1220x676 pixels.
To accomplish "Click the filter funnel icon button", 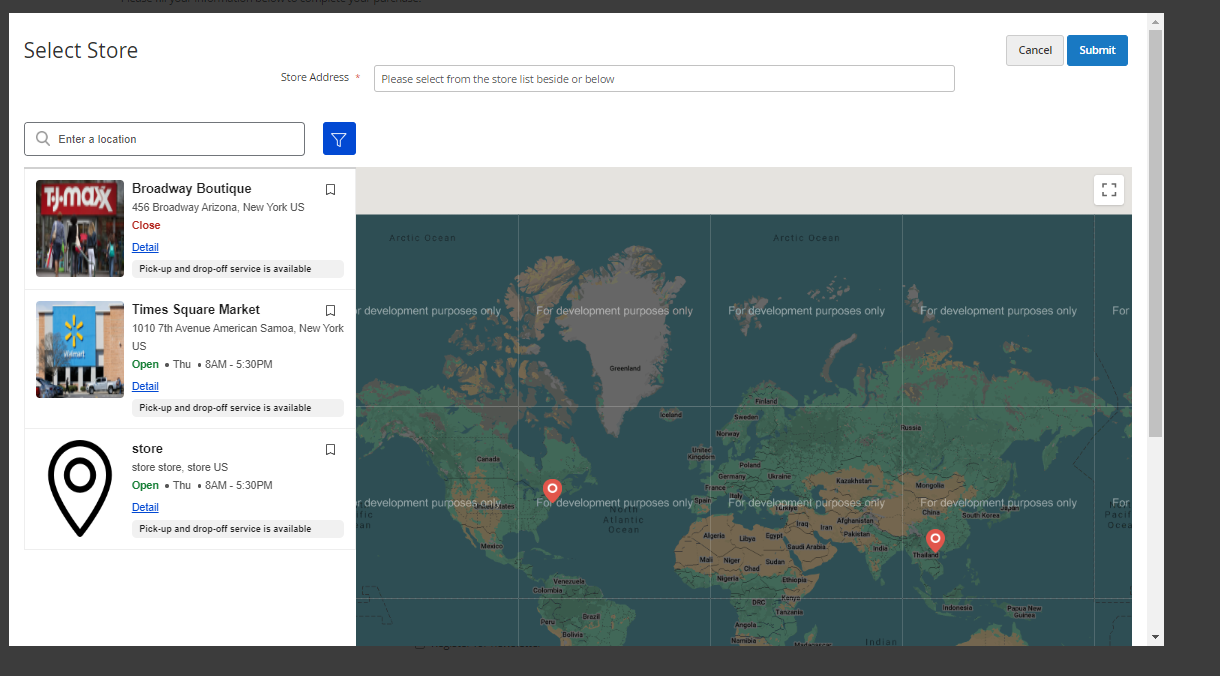I will pos(339,139).
